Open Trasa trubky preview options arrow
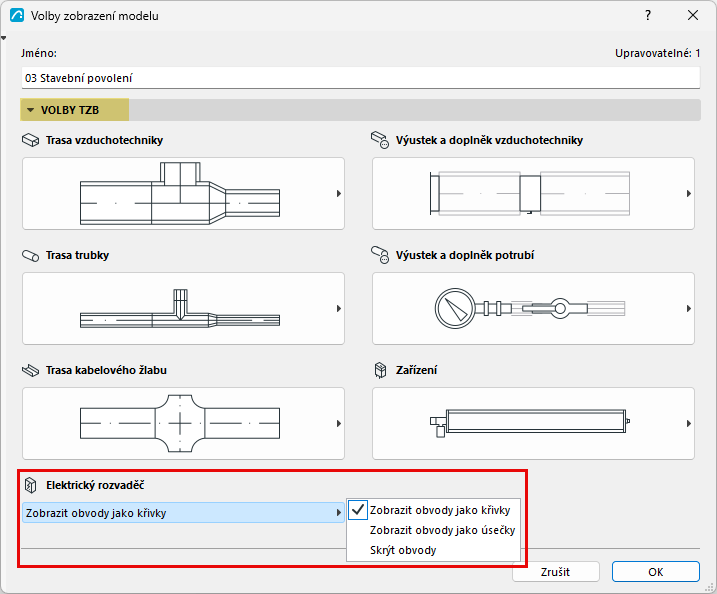The height and width of the screenshot is (594, 717). 339,309
